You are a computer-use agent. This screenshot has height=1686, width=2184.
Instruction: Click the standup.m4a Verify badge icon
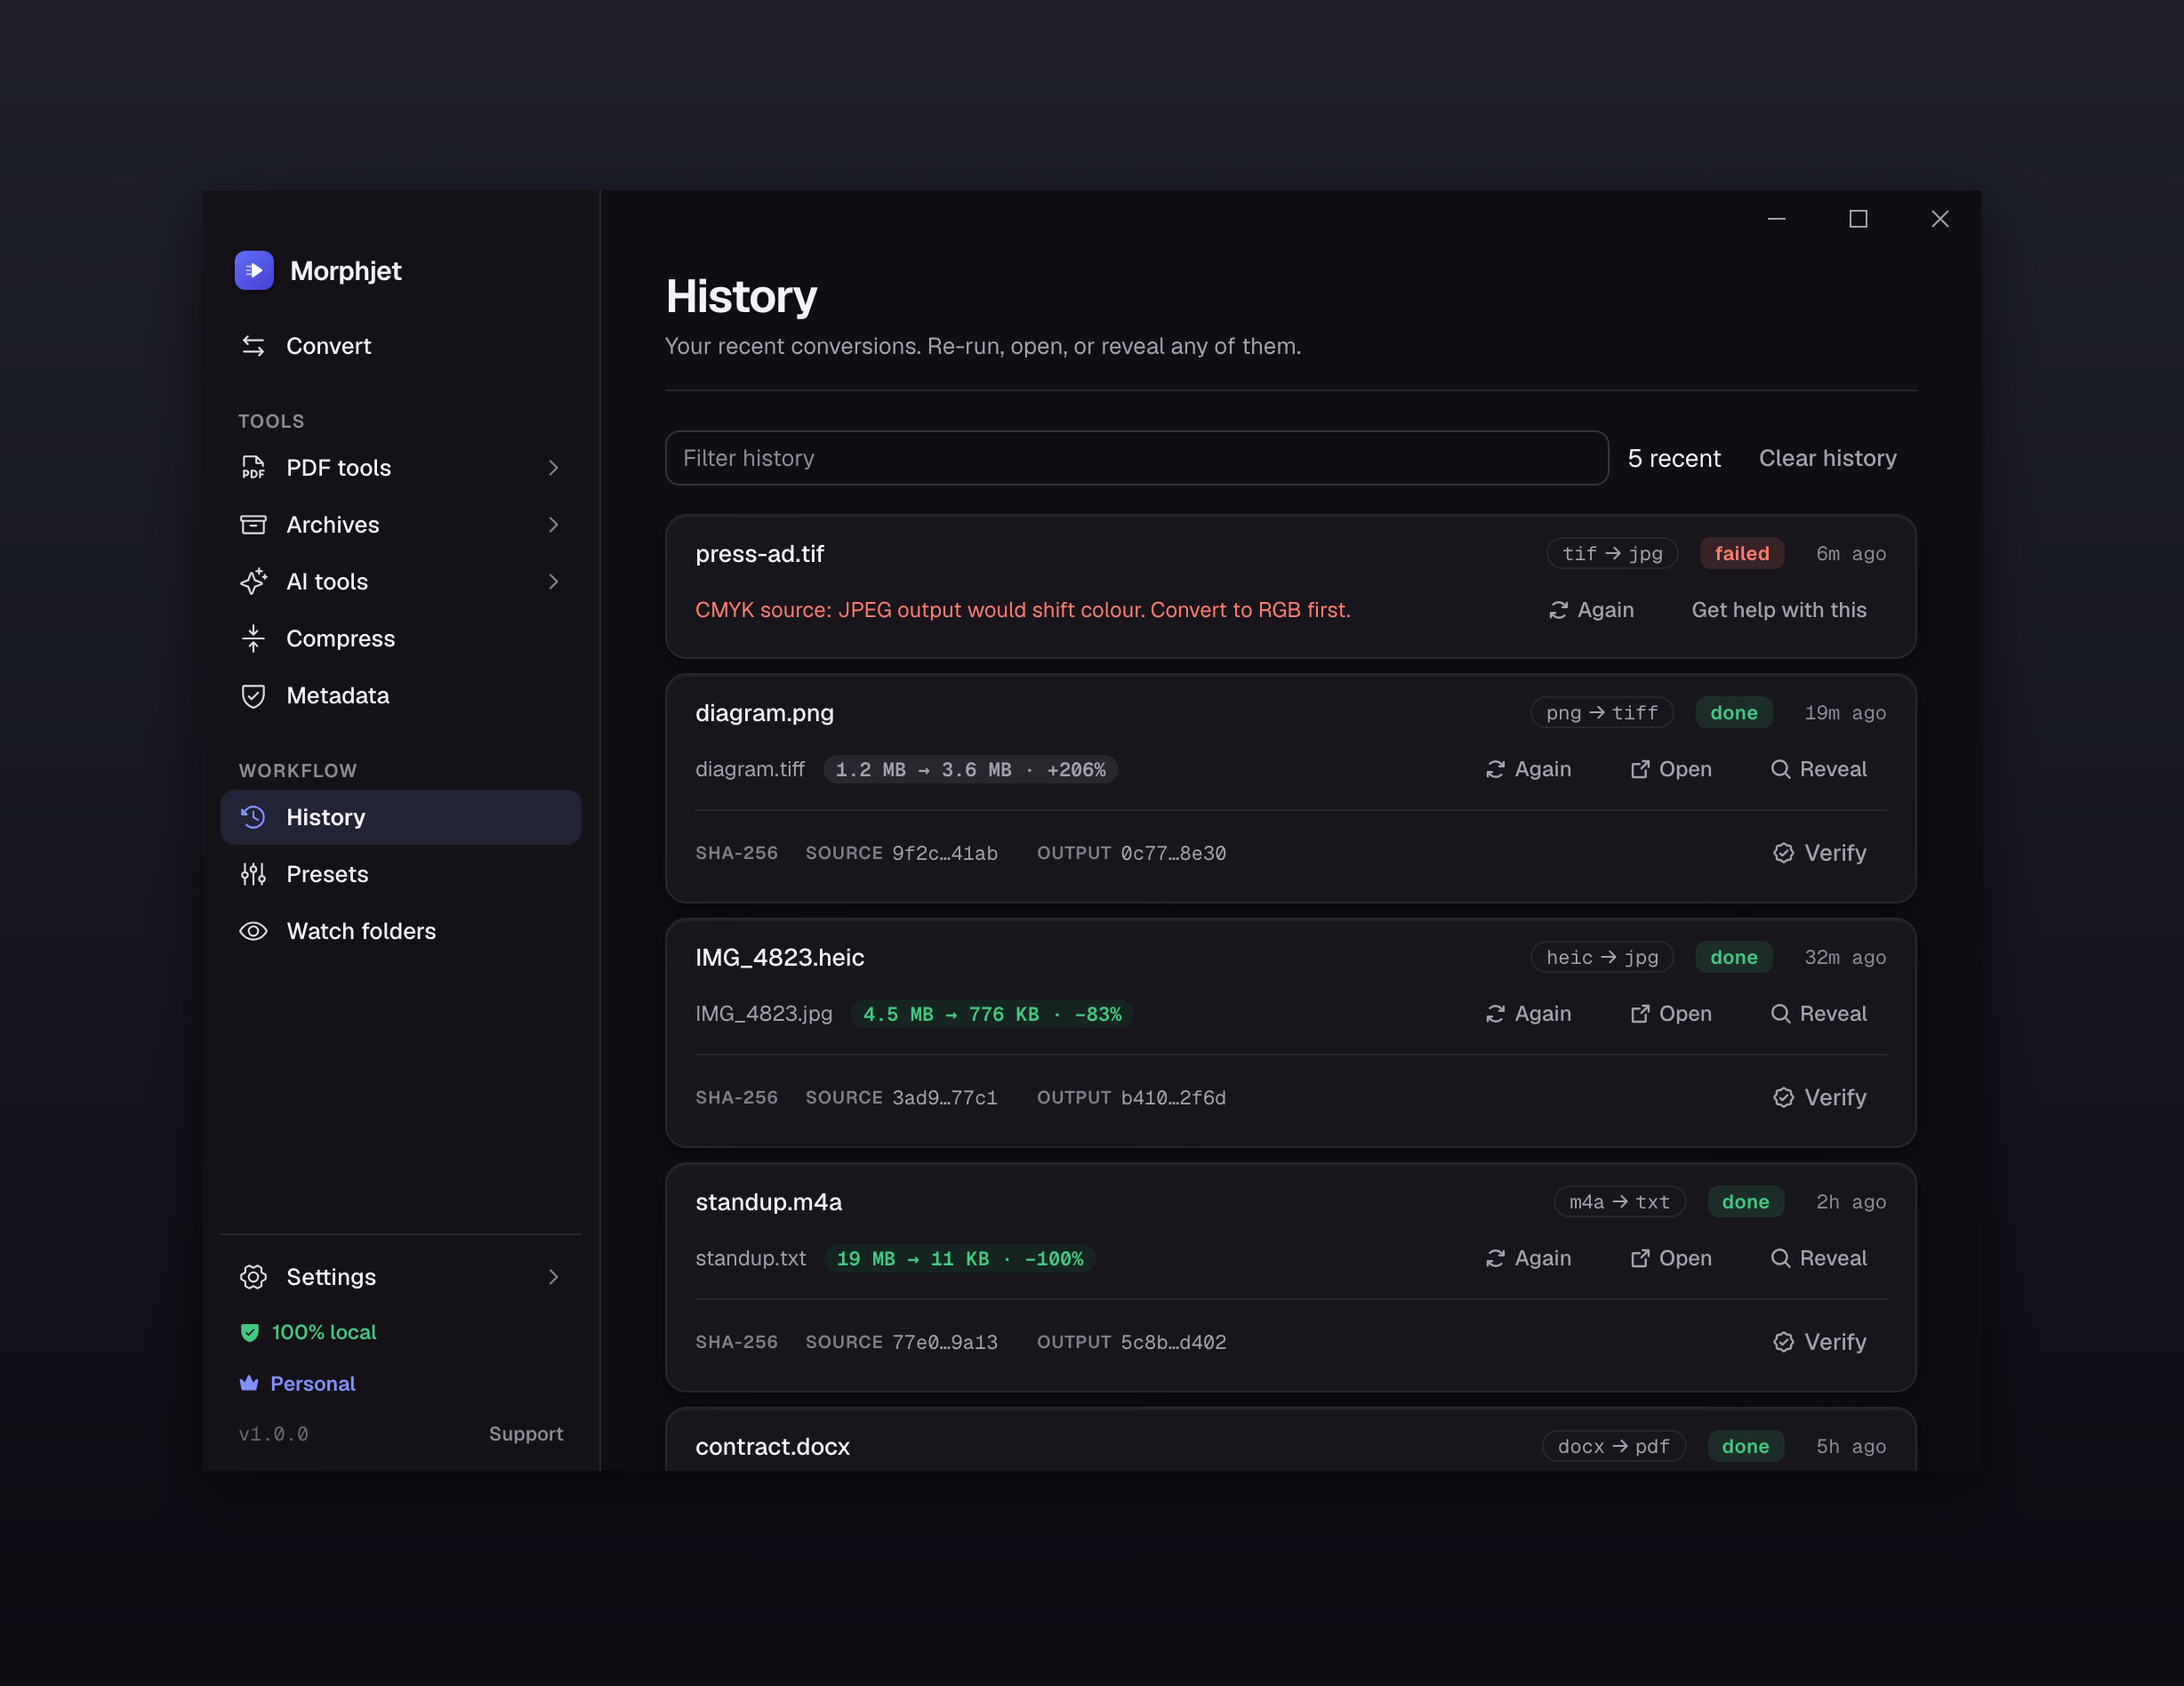pos(1783,1342)
